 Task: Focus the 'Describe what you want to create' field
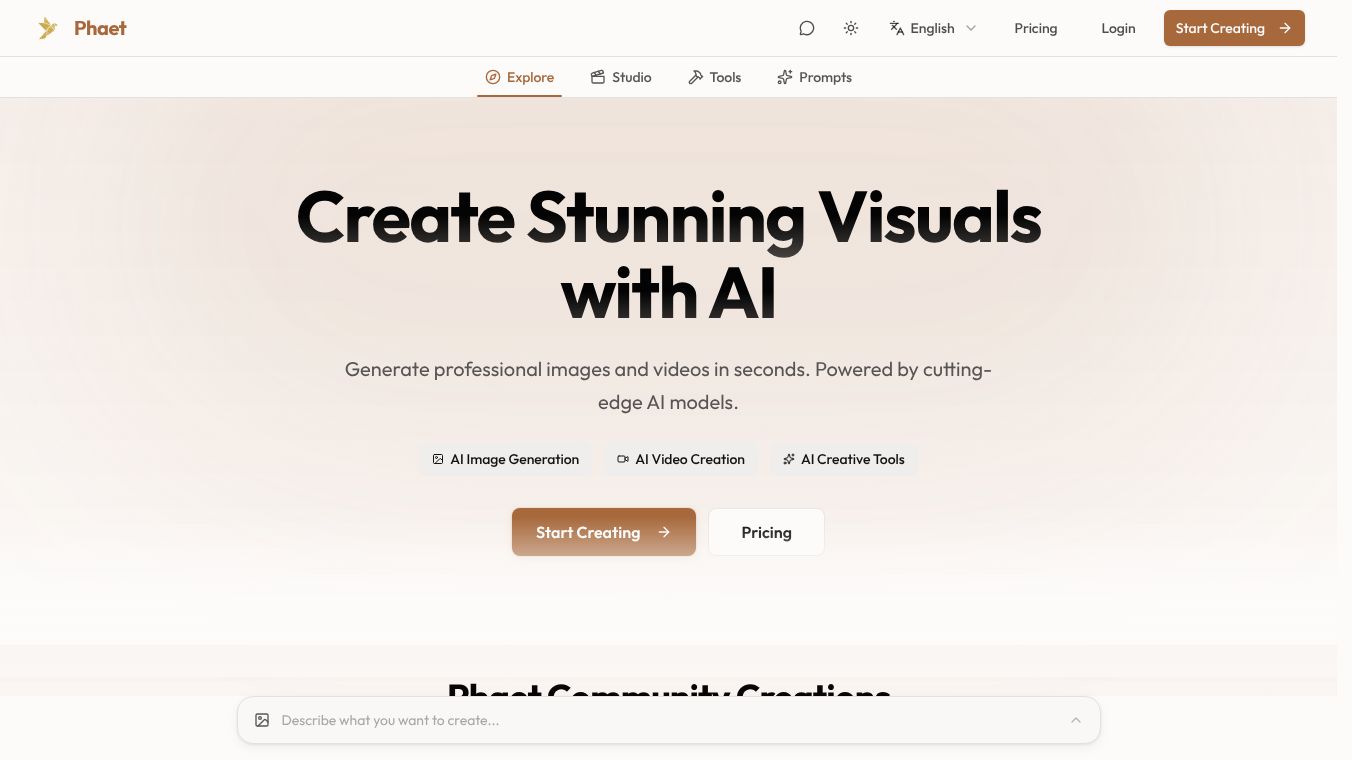click(668, 720)
